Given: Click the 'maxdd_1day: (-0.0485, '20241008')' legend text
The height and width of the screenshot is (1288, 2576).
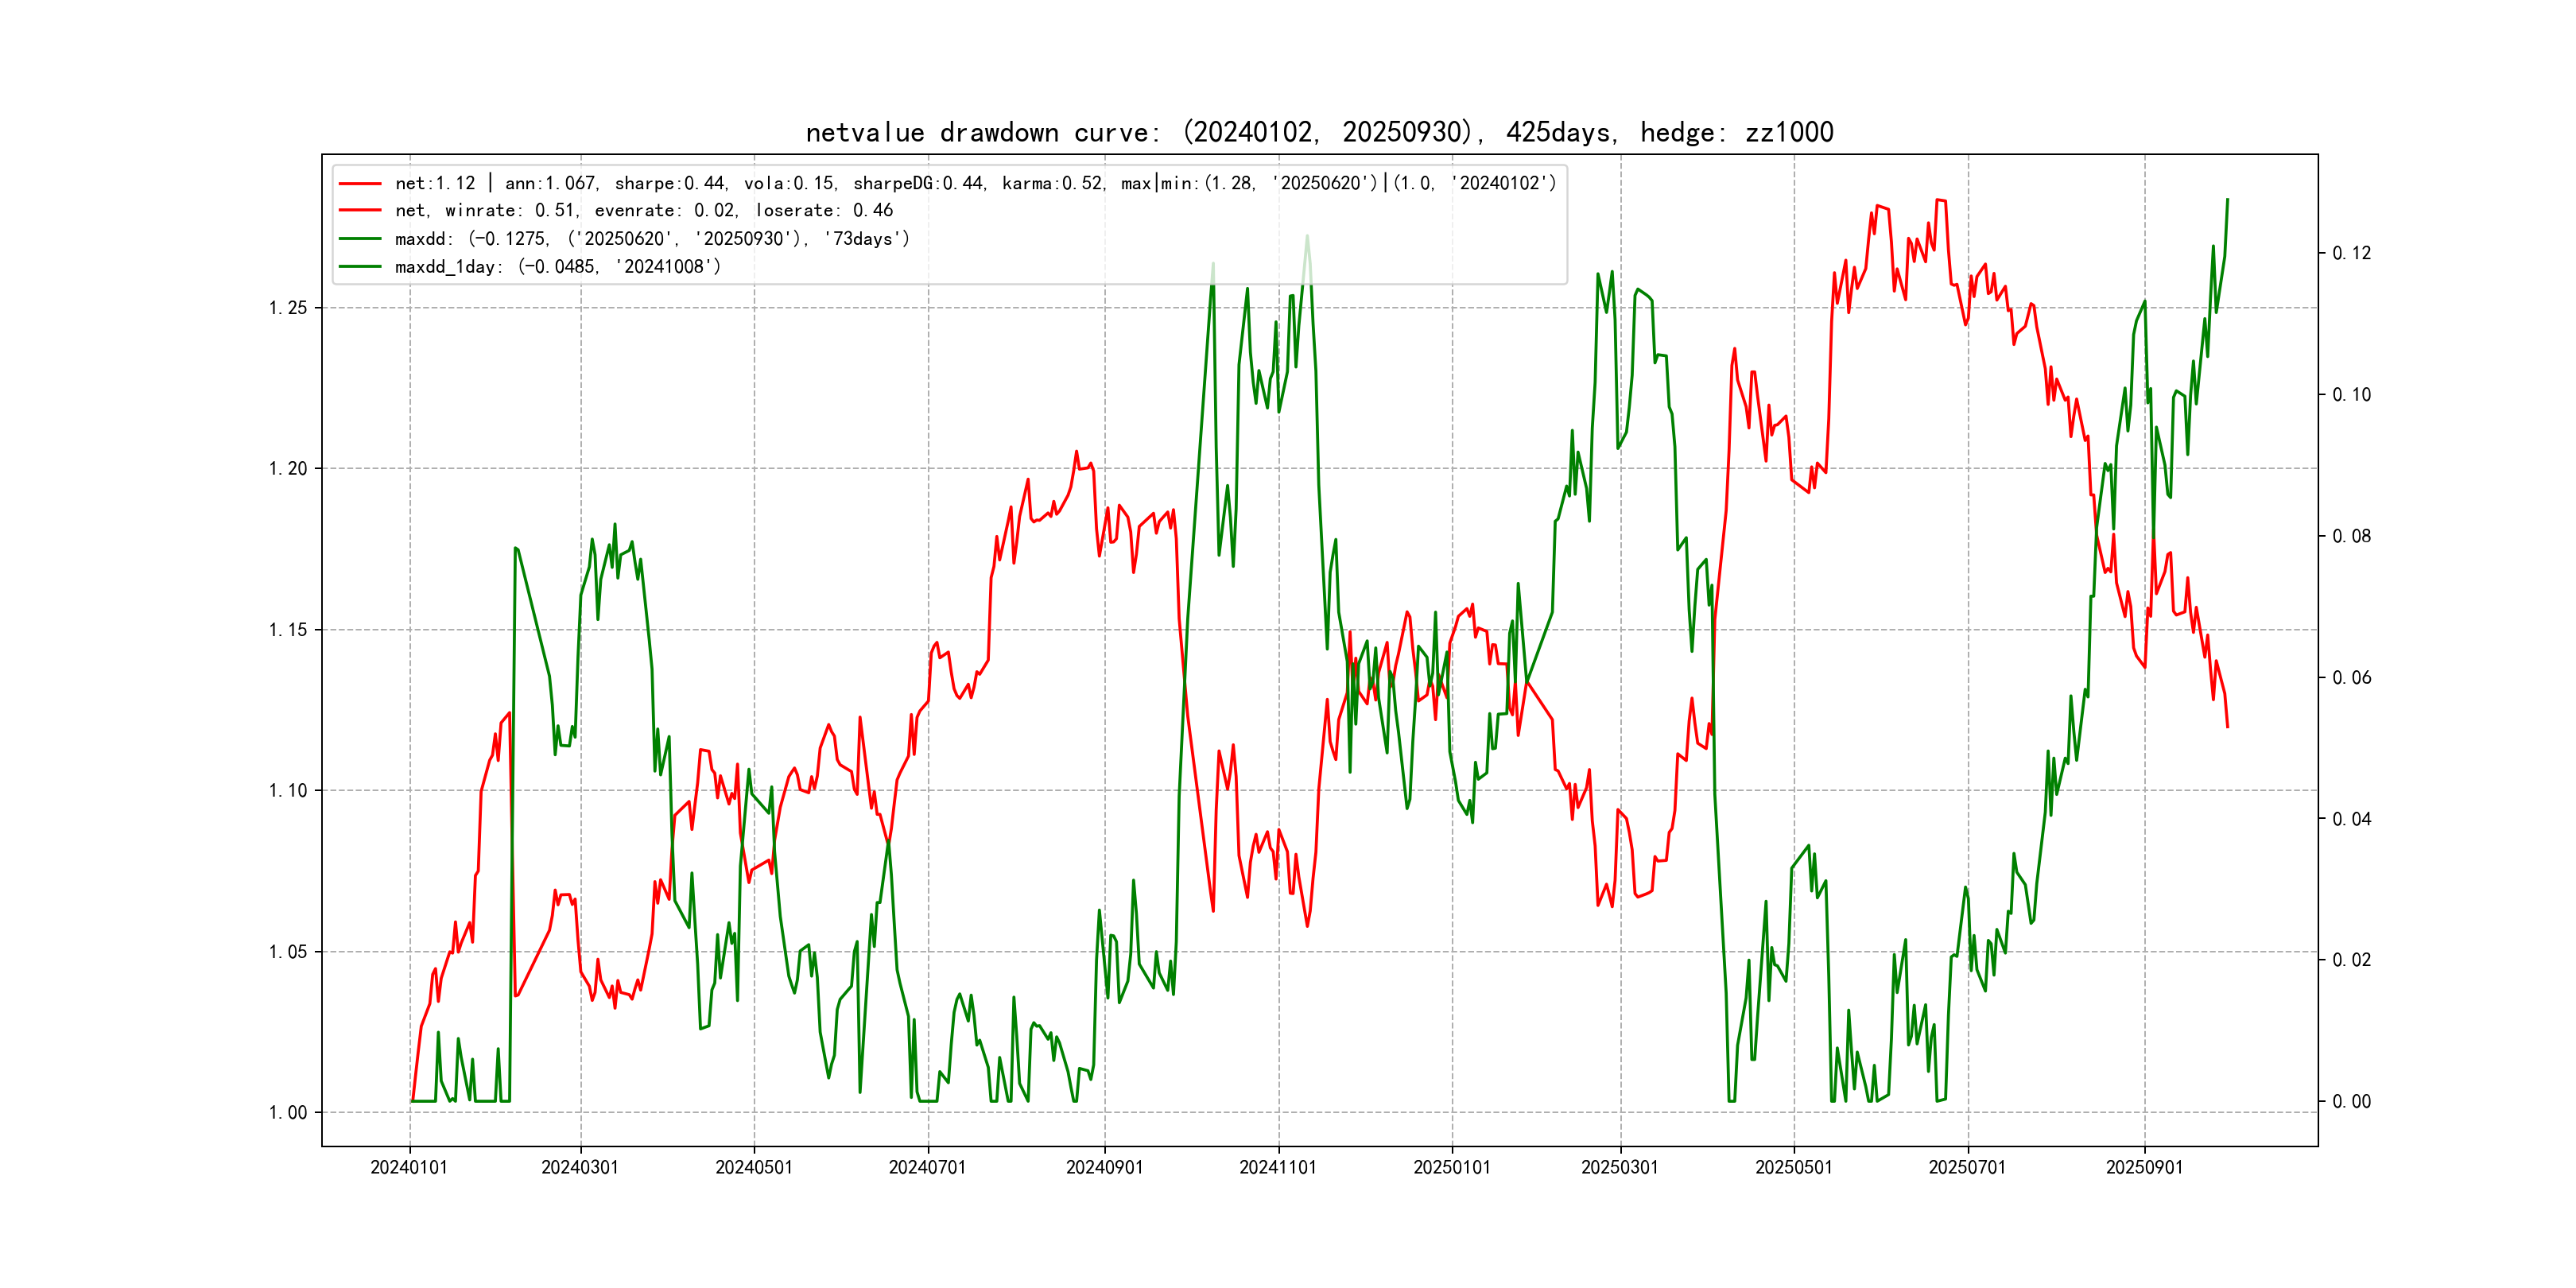Looking at the screenshot, I should pyautogui.click(x=558, y=266).
